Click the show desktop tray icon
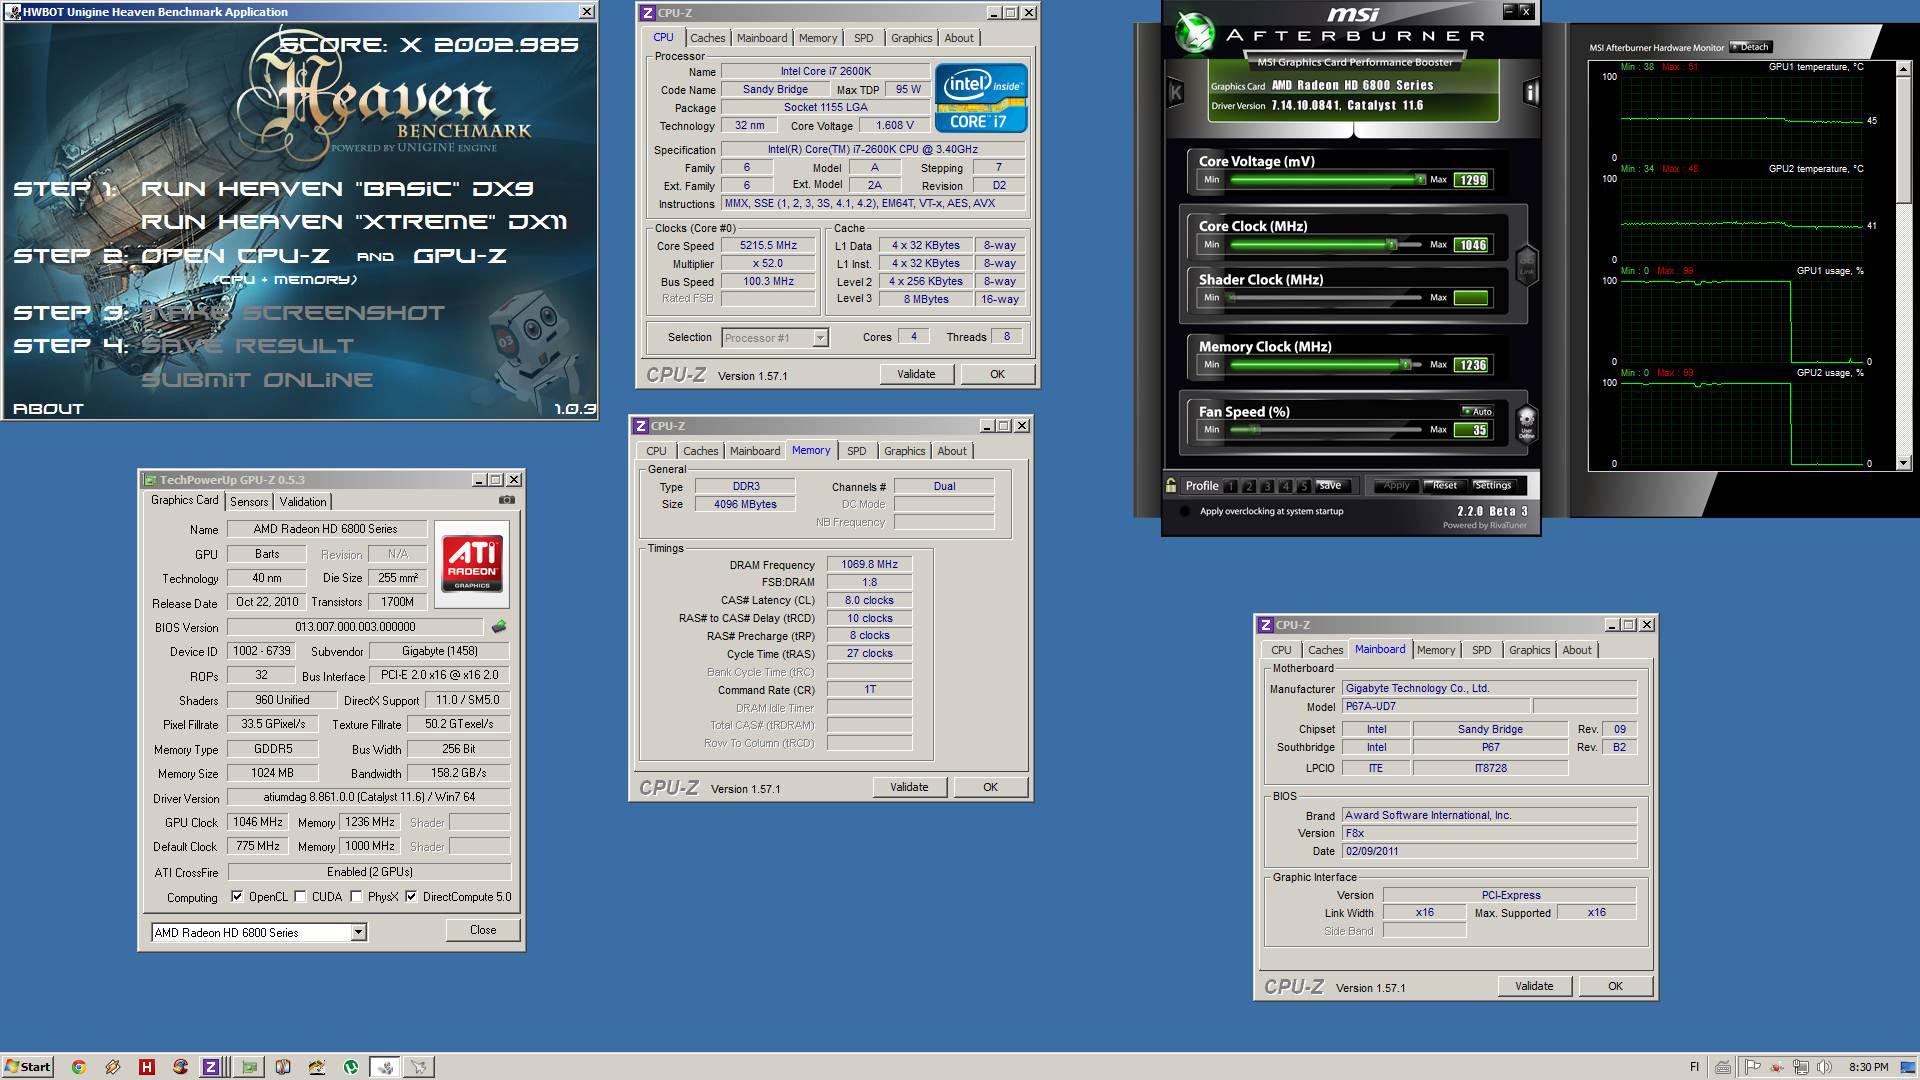The width and height of the screenshot is (1920, 1080). [1907, 1067]
